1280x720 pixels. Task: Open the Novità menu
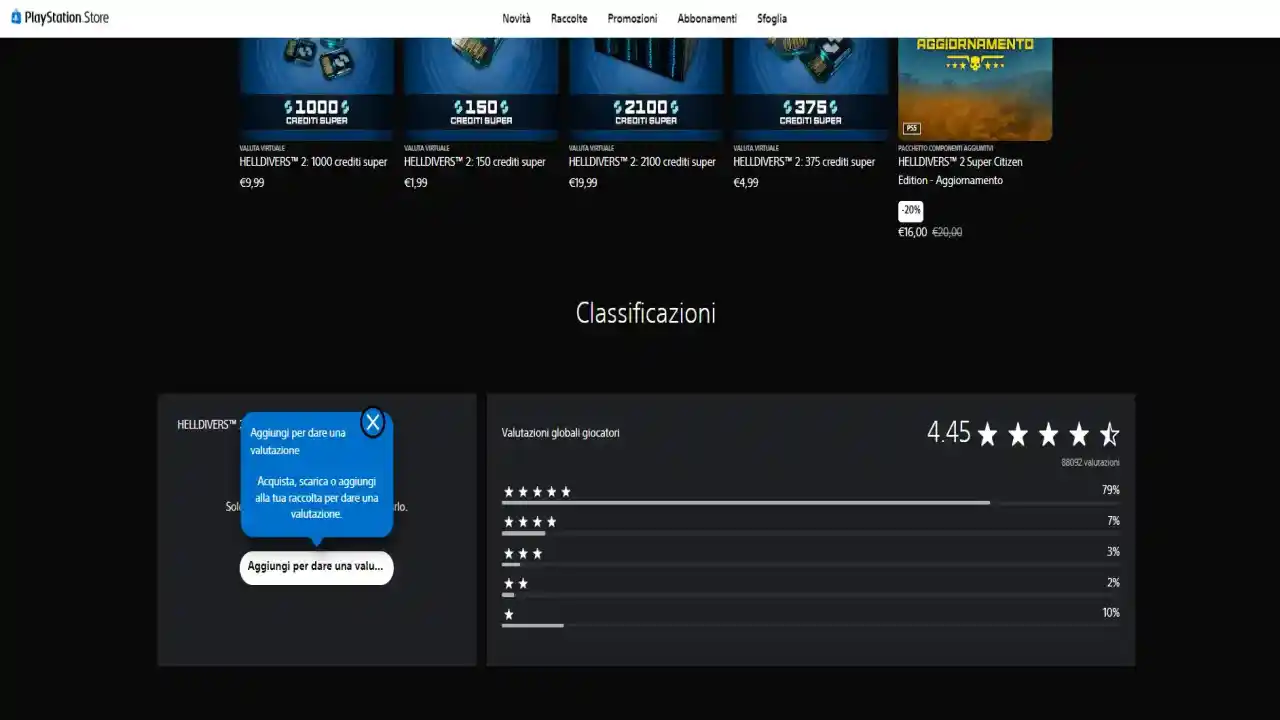(516, 19)
